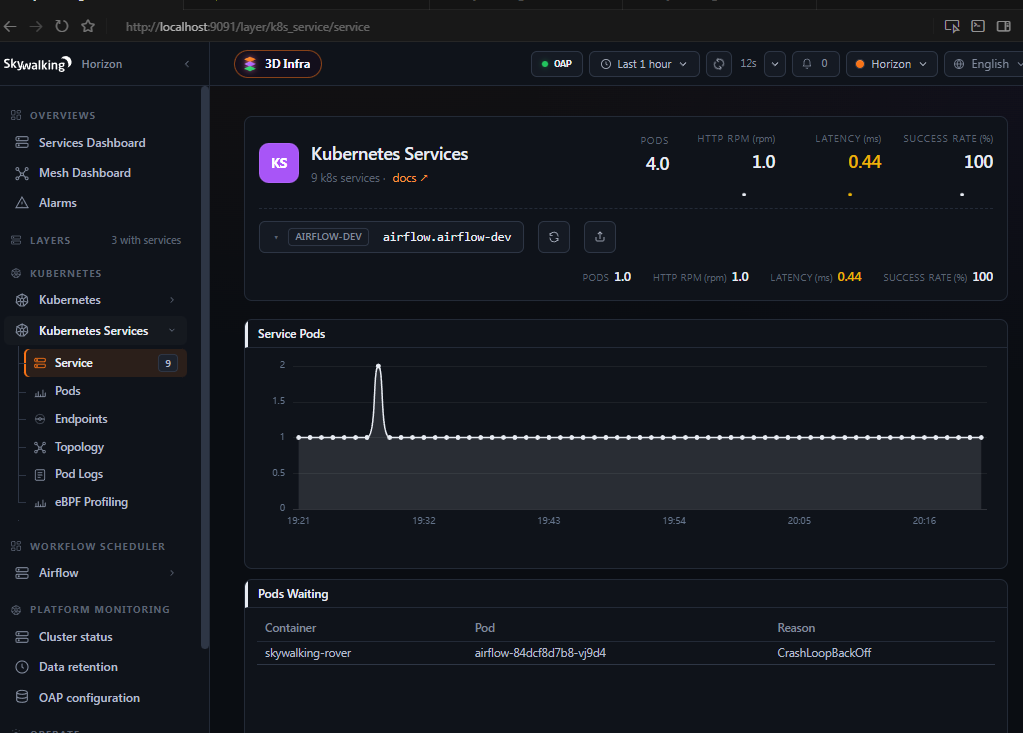Open the alarm bell notifications

pos(816,64)
